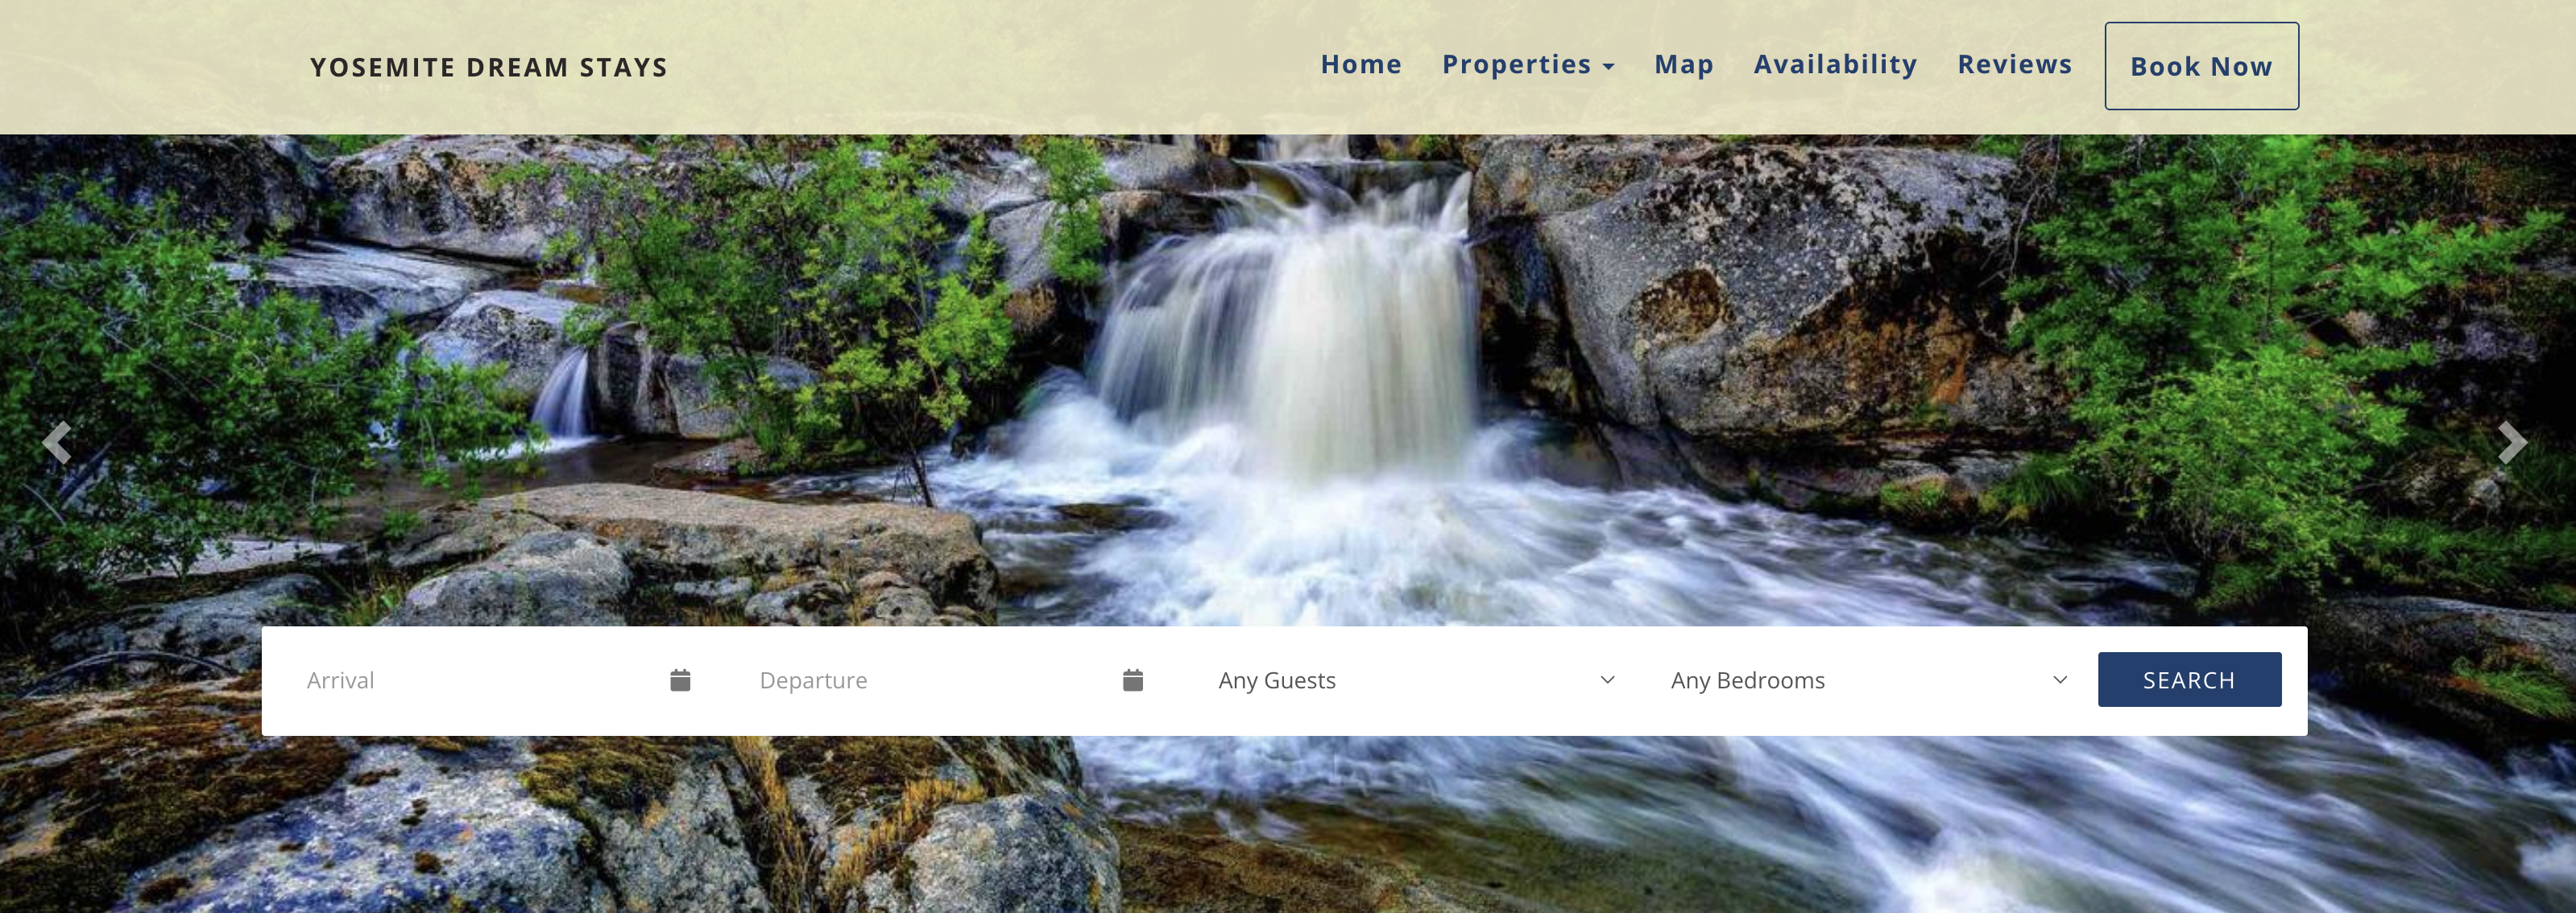
Task: Click the Yosemite Dream Stays logo
Action: (488, 67)
